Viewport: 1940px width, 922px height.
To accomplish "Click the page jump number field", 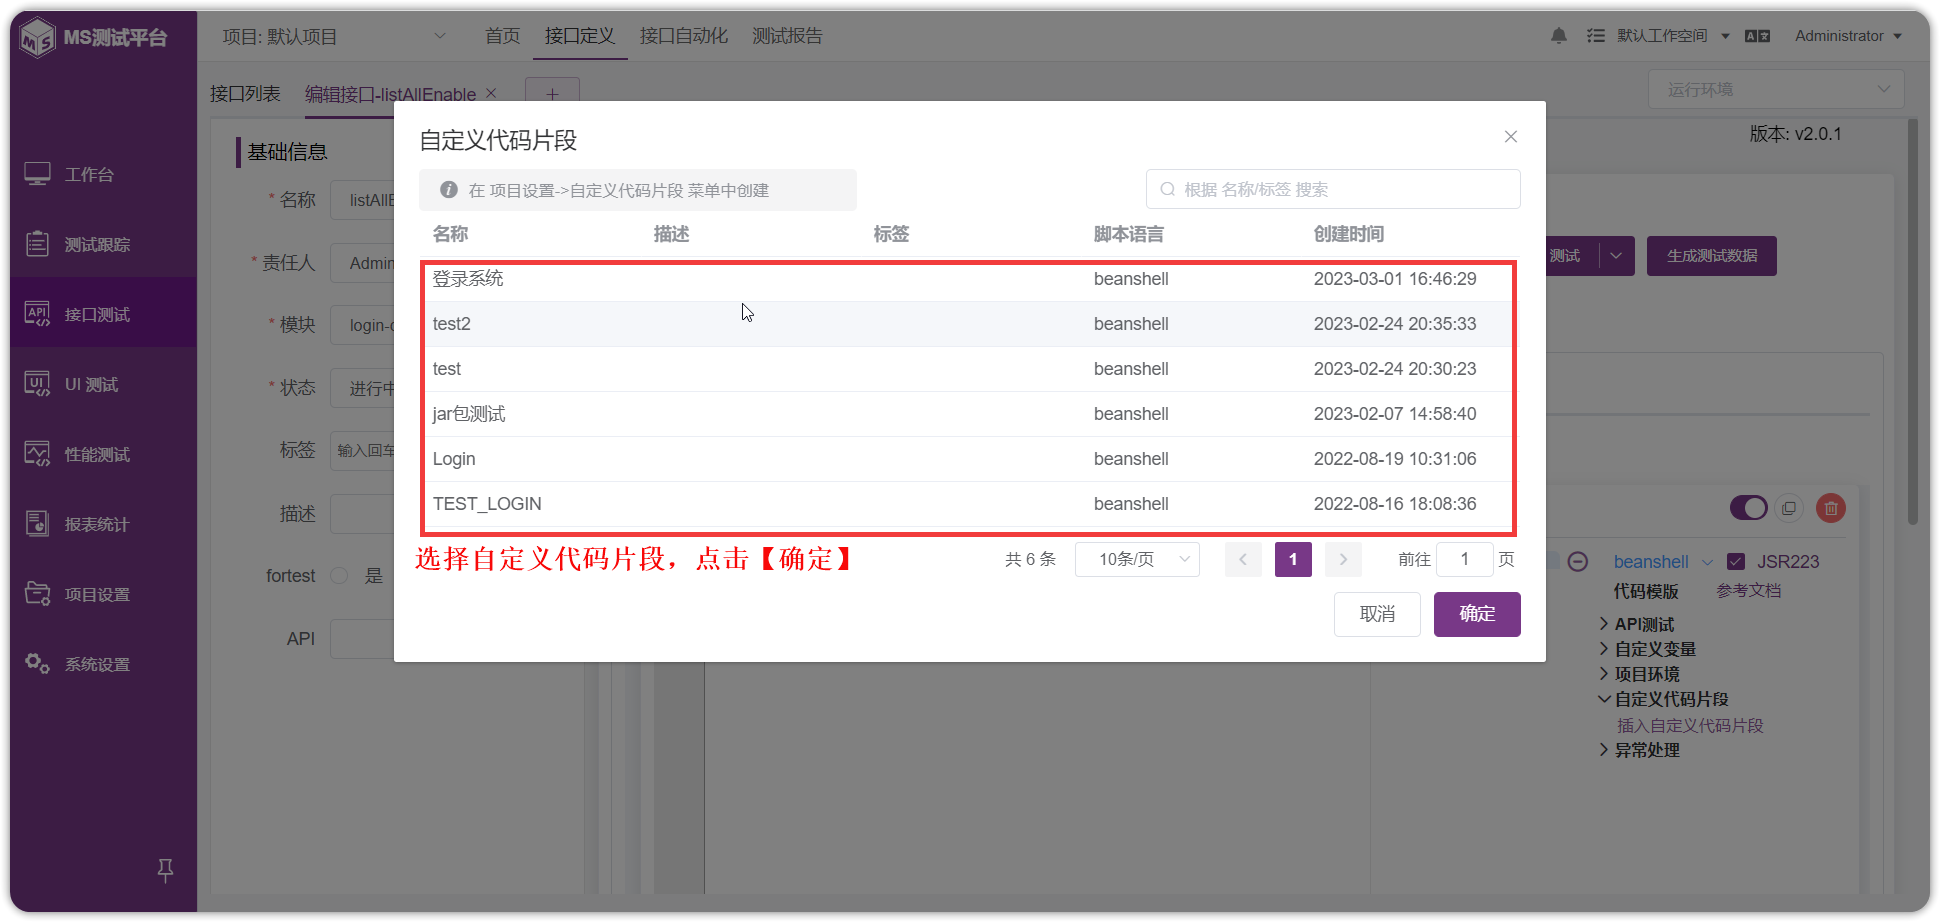I will pos(1465,559).
